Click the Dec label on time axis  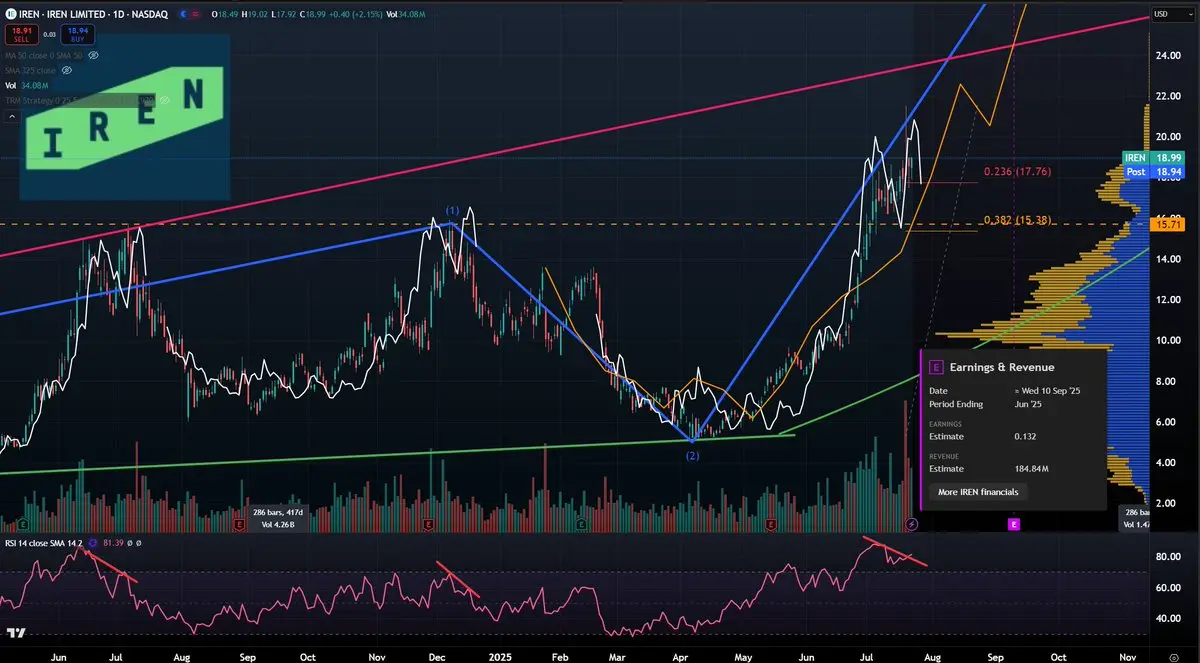[437, 658]
